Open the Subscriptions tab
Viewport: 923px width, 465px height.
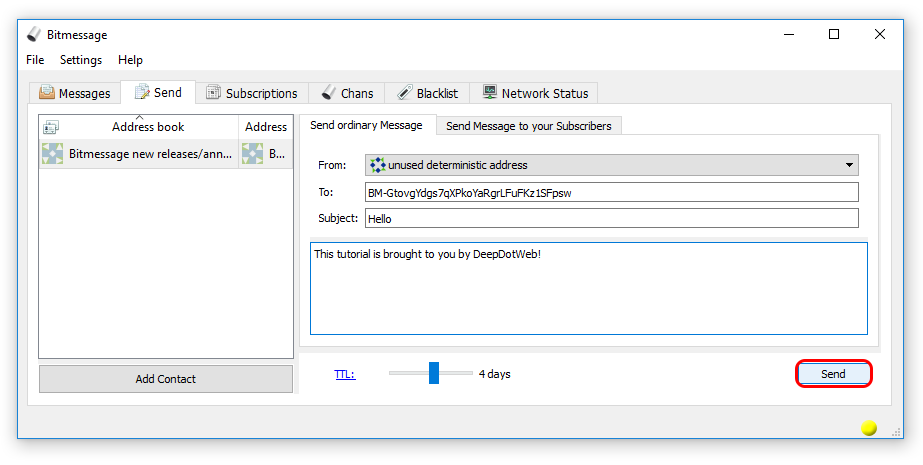(252, 93)
